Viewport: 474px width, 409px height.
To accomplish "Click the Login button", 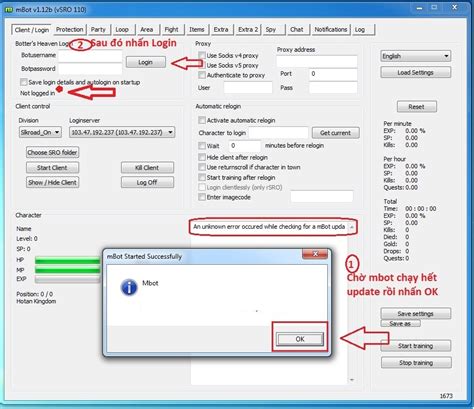I will click(x=145, y=62).
